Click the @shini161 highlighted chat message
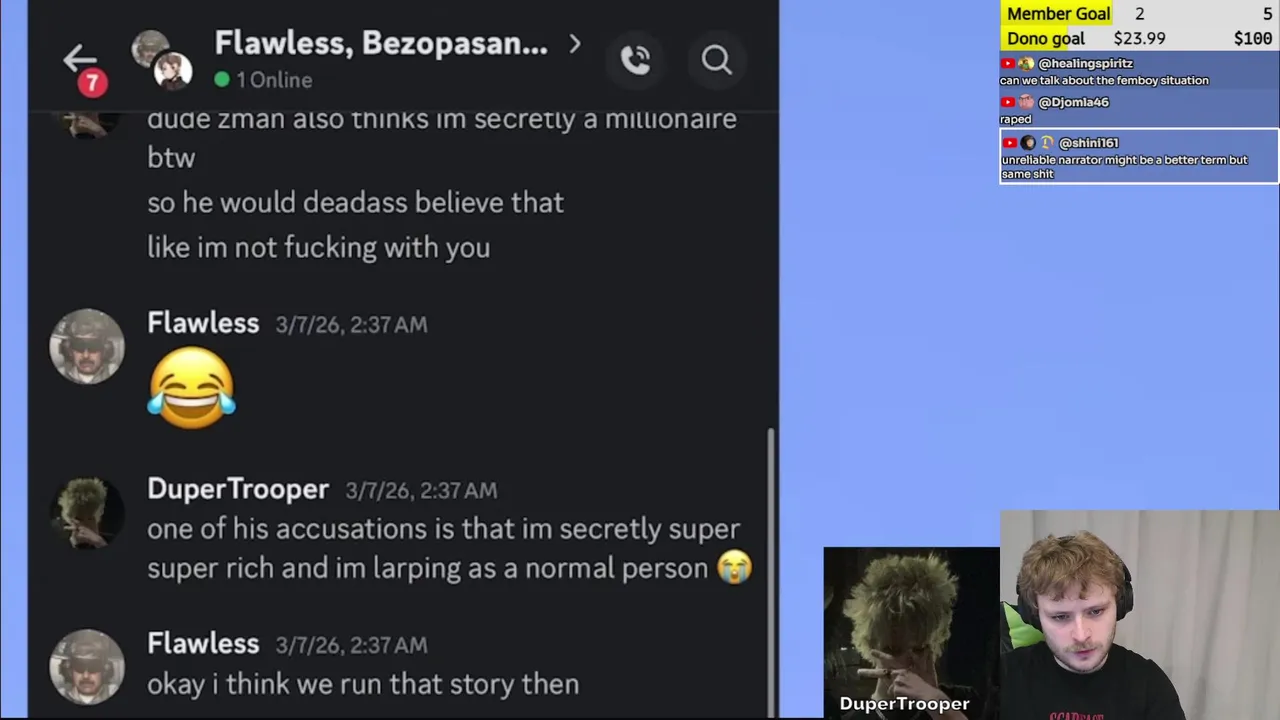This screenshot has height=720, width=1280. point(1139,156)
